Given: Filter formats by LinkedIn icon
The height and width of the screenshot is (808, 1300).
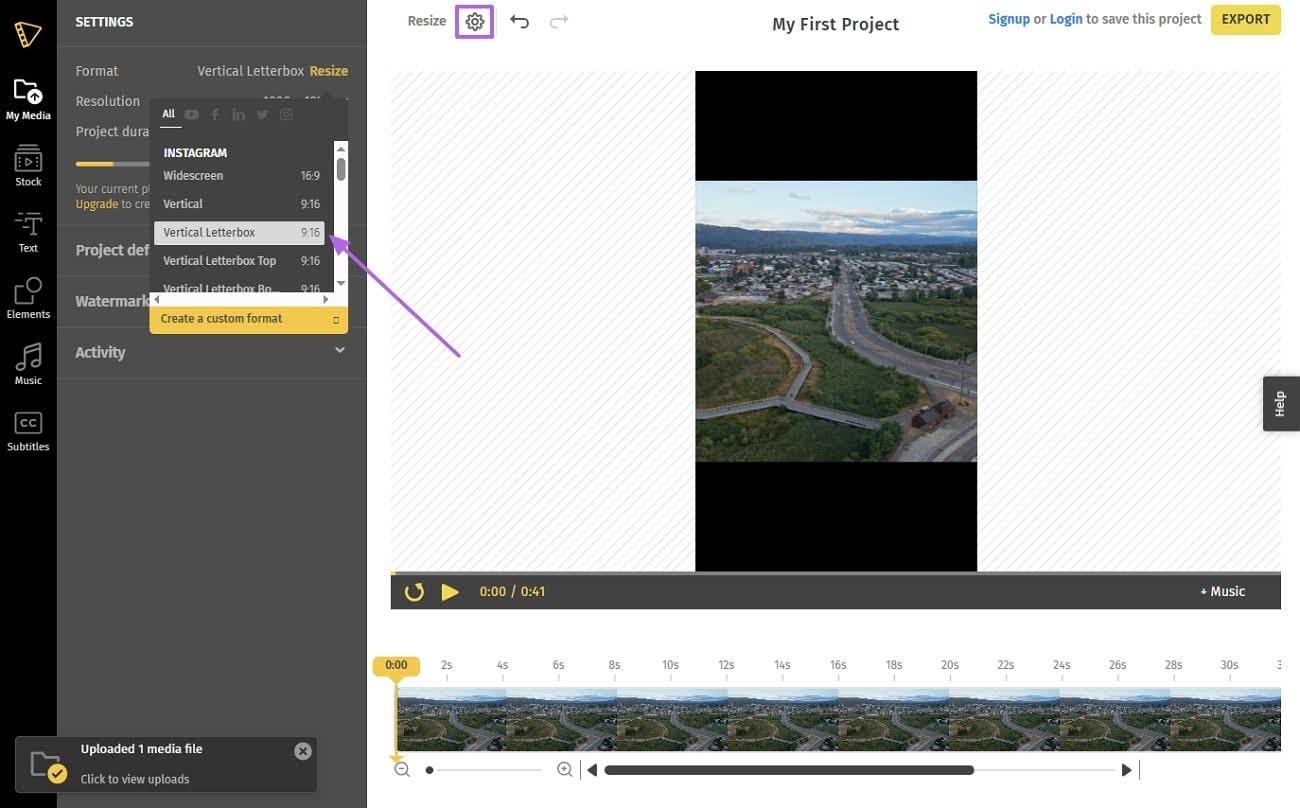Looking at the screenshot, I should coord(238,115).
